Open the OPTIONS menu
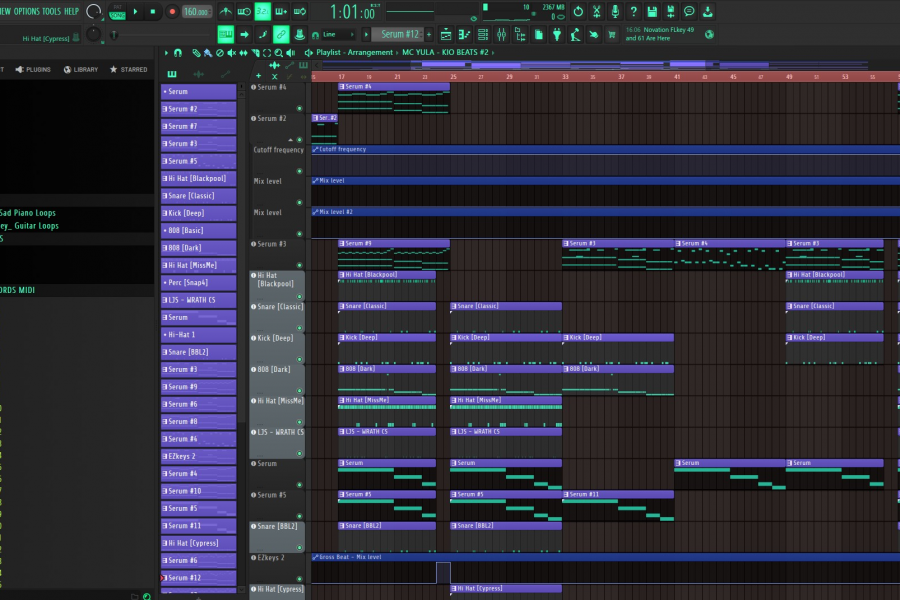 [x=26, y=11]
